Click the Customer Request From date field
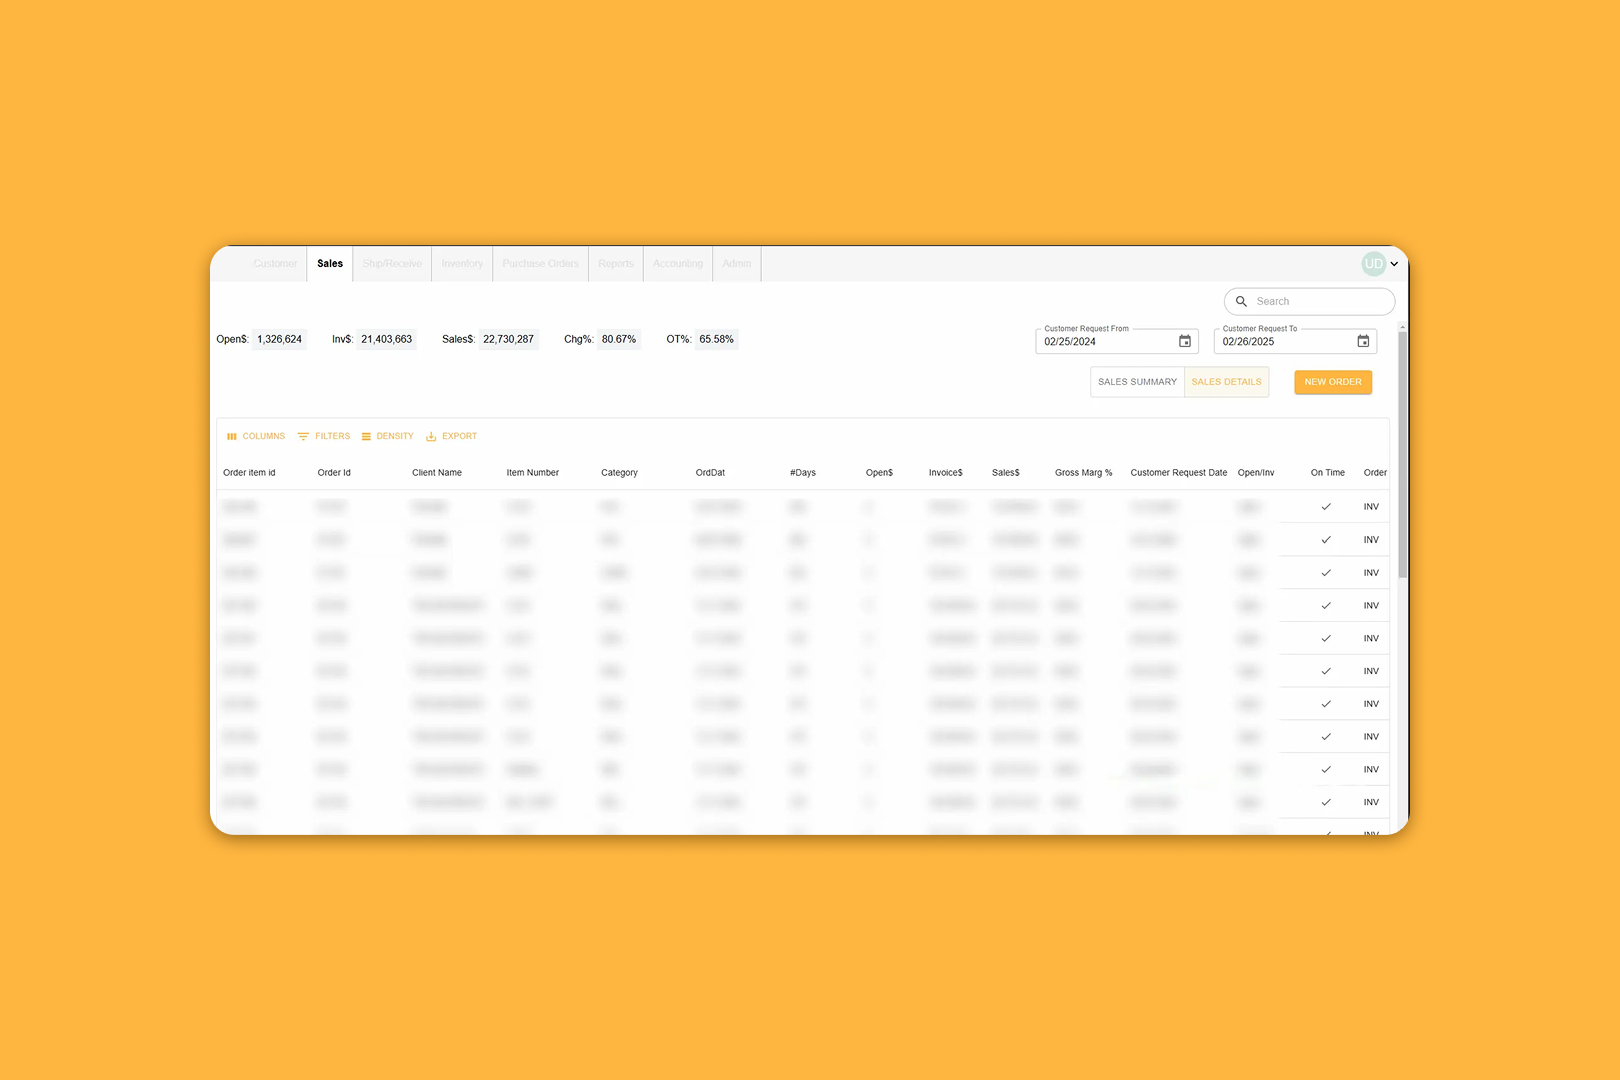Viewport: 1620px width, 1080px height. (x=1117, y=341)
